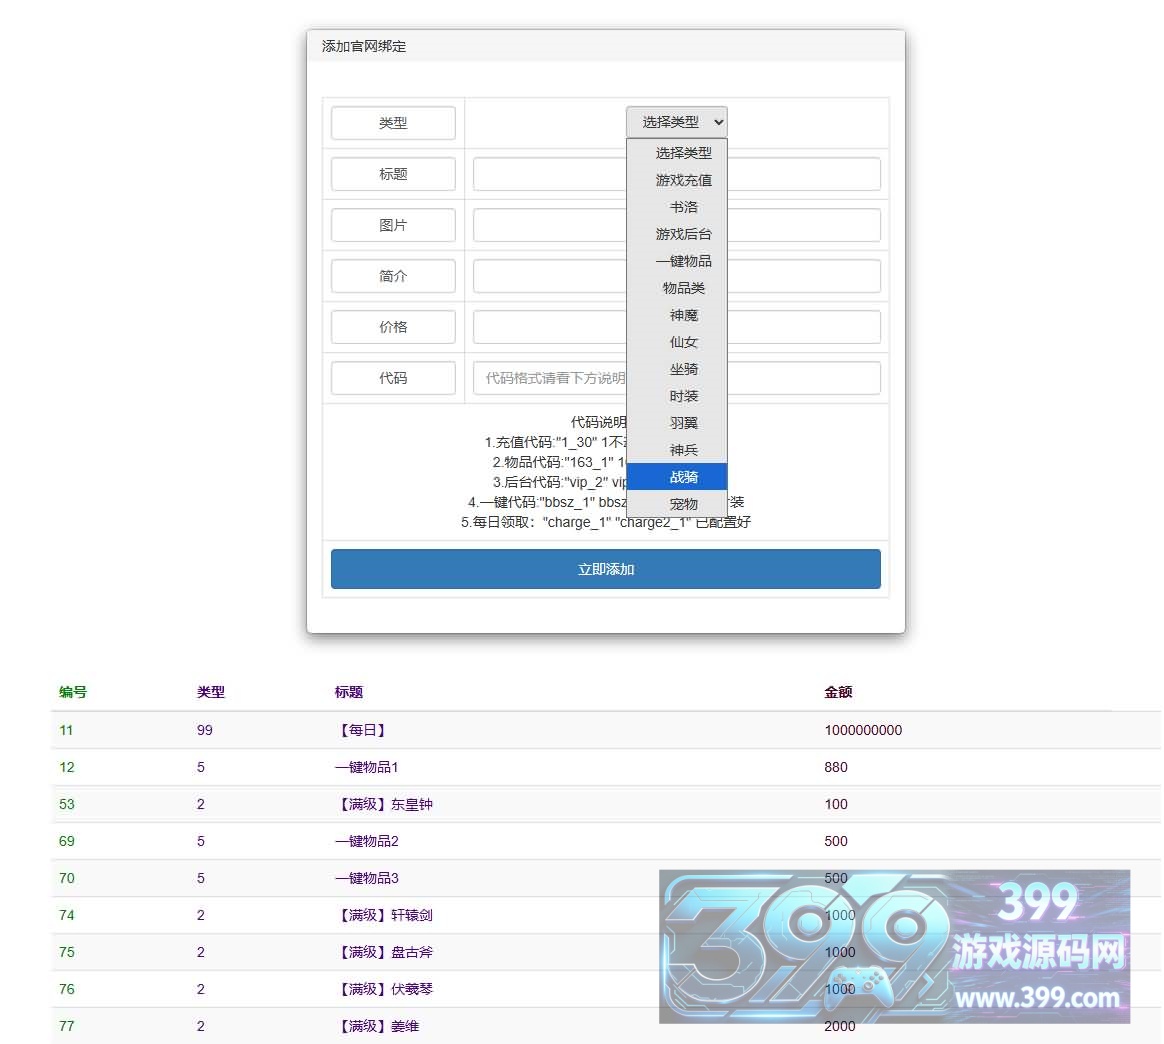1164x1044 pixels.
Task: Click the 5.每日领取 charge_1 description line
Action: pyautogui.click(x=606, y=522)
